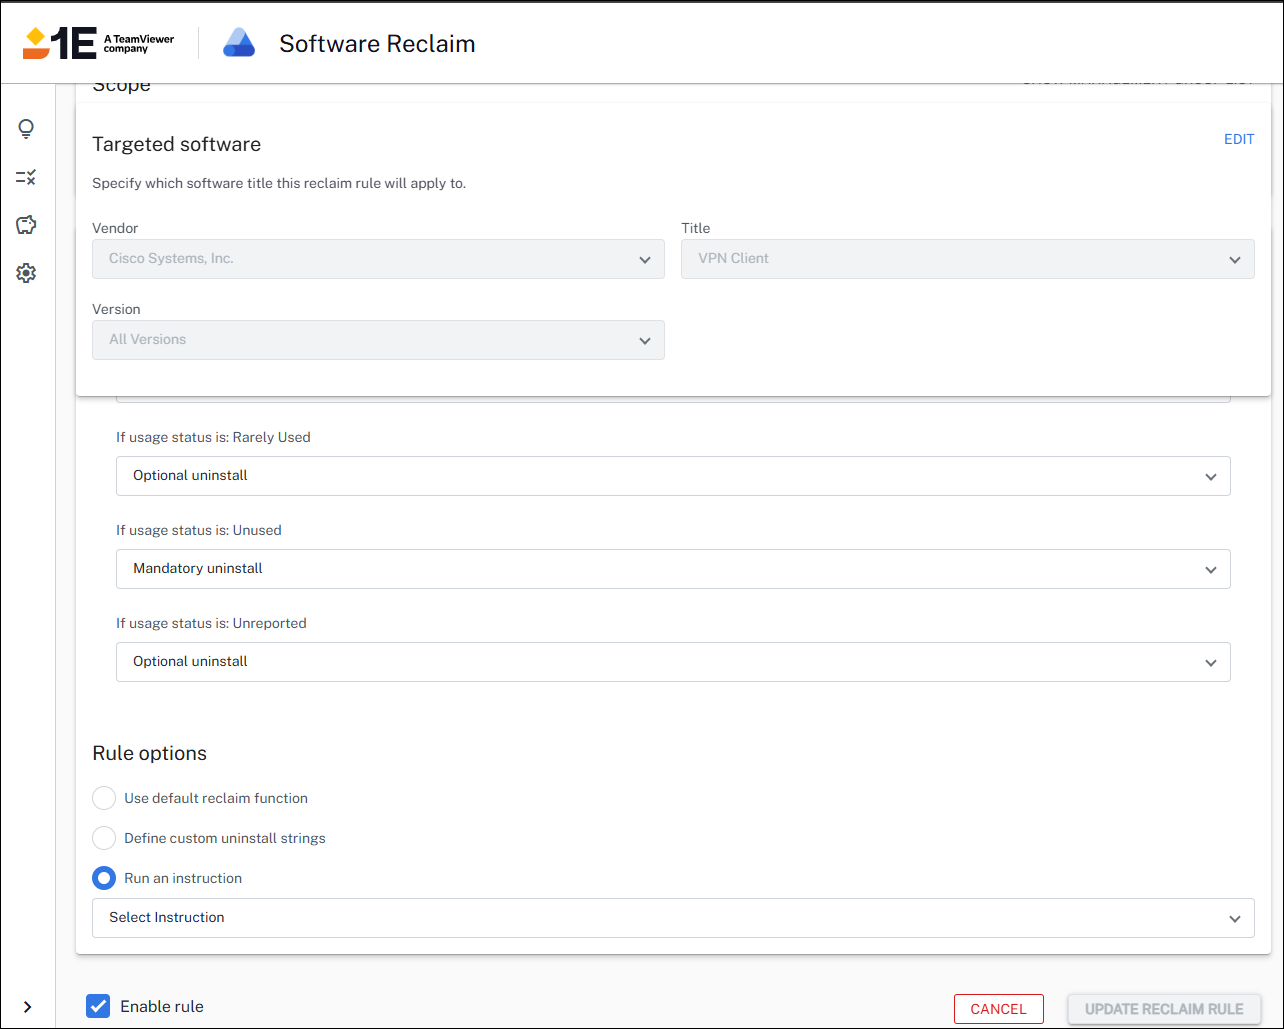Click the 1E TeamViewer logo
Image resolution: width=1284 pixels, height=1029 pixels.
98,43
